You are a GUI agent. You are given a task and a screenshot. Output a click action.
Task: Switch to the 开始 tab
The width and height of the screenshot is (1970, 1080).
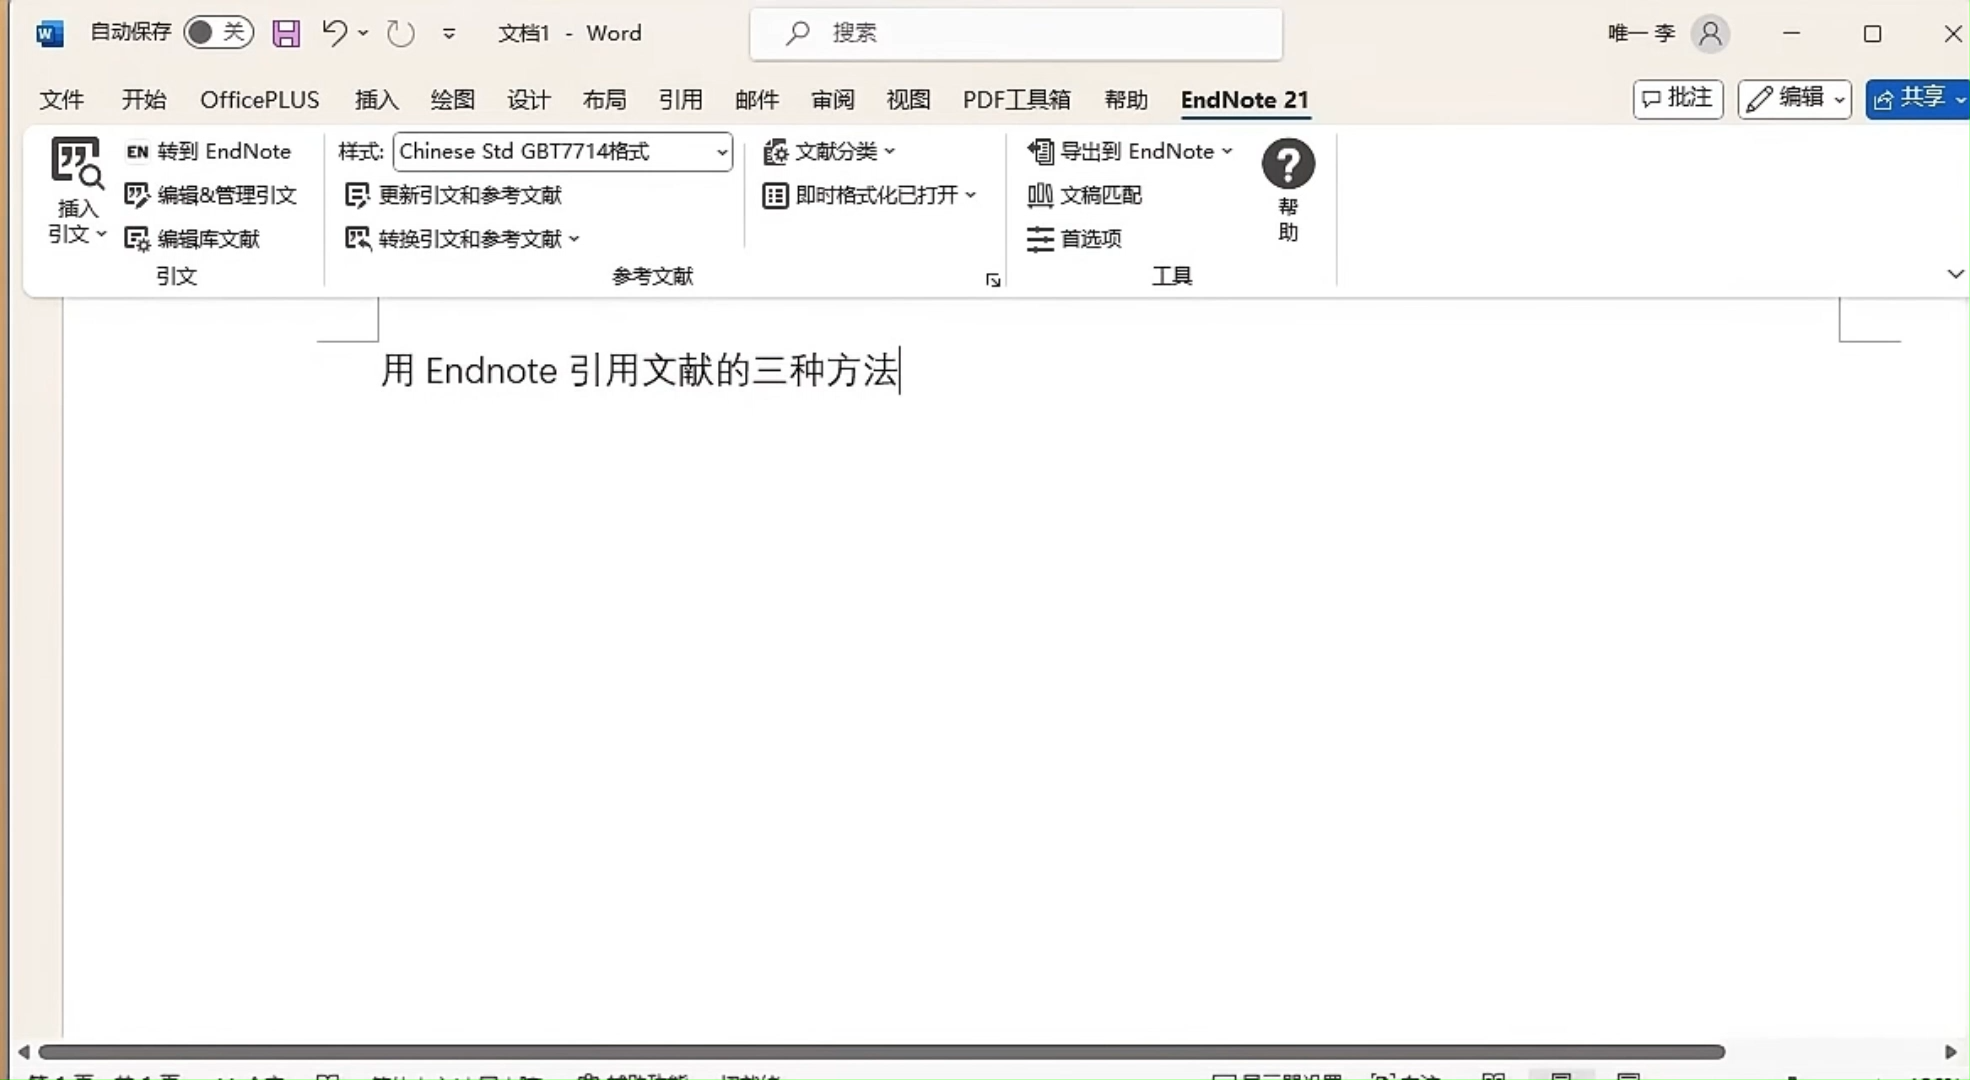pyautogui.click(x=144, y=100)
